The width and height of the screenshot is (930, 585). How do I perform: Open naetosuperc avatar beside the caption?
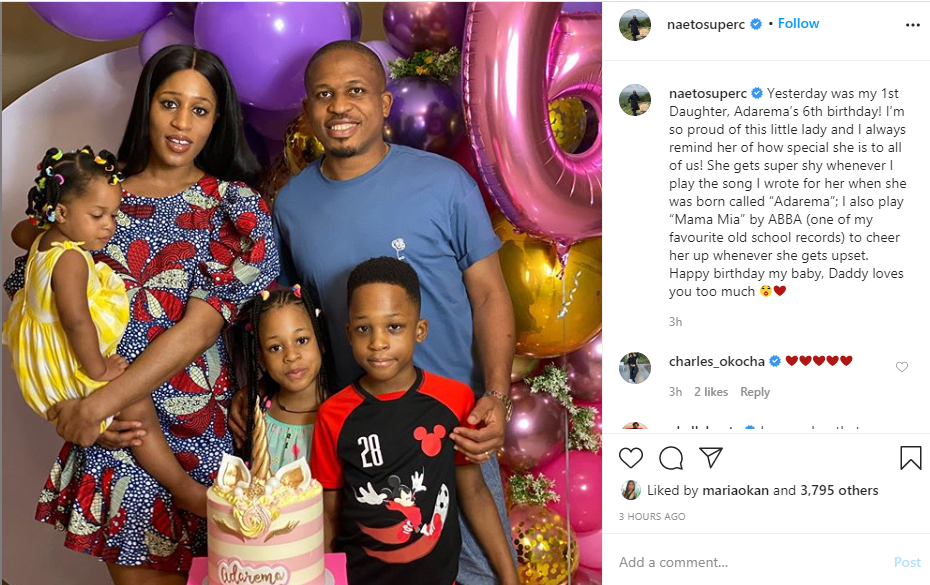(x=635, y=100)
